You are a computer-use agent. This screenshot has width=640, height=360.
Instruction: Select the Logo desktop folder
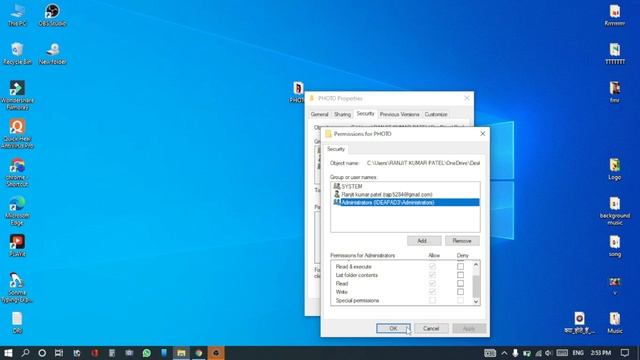[615, 169]
